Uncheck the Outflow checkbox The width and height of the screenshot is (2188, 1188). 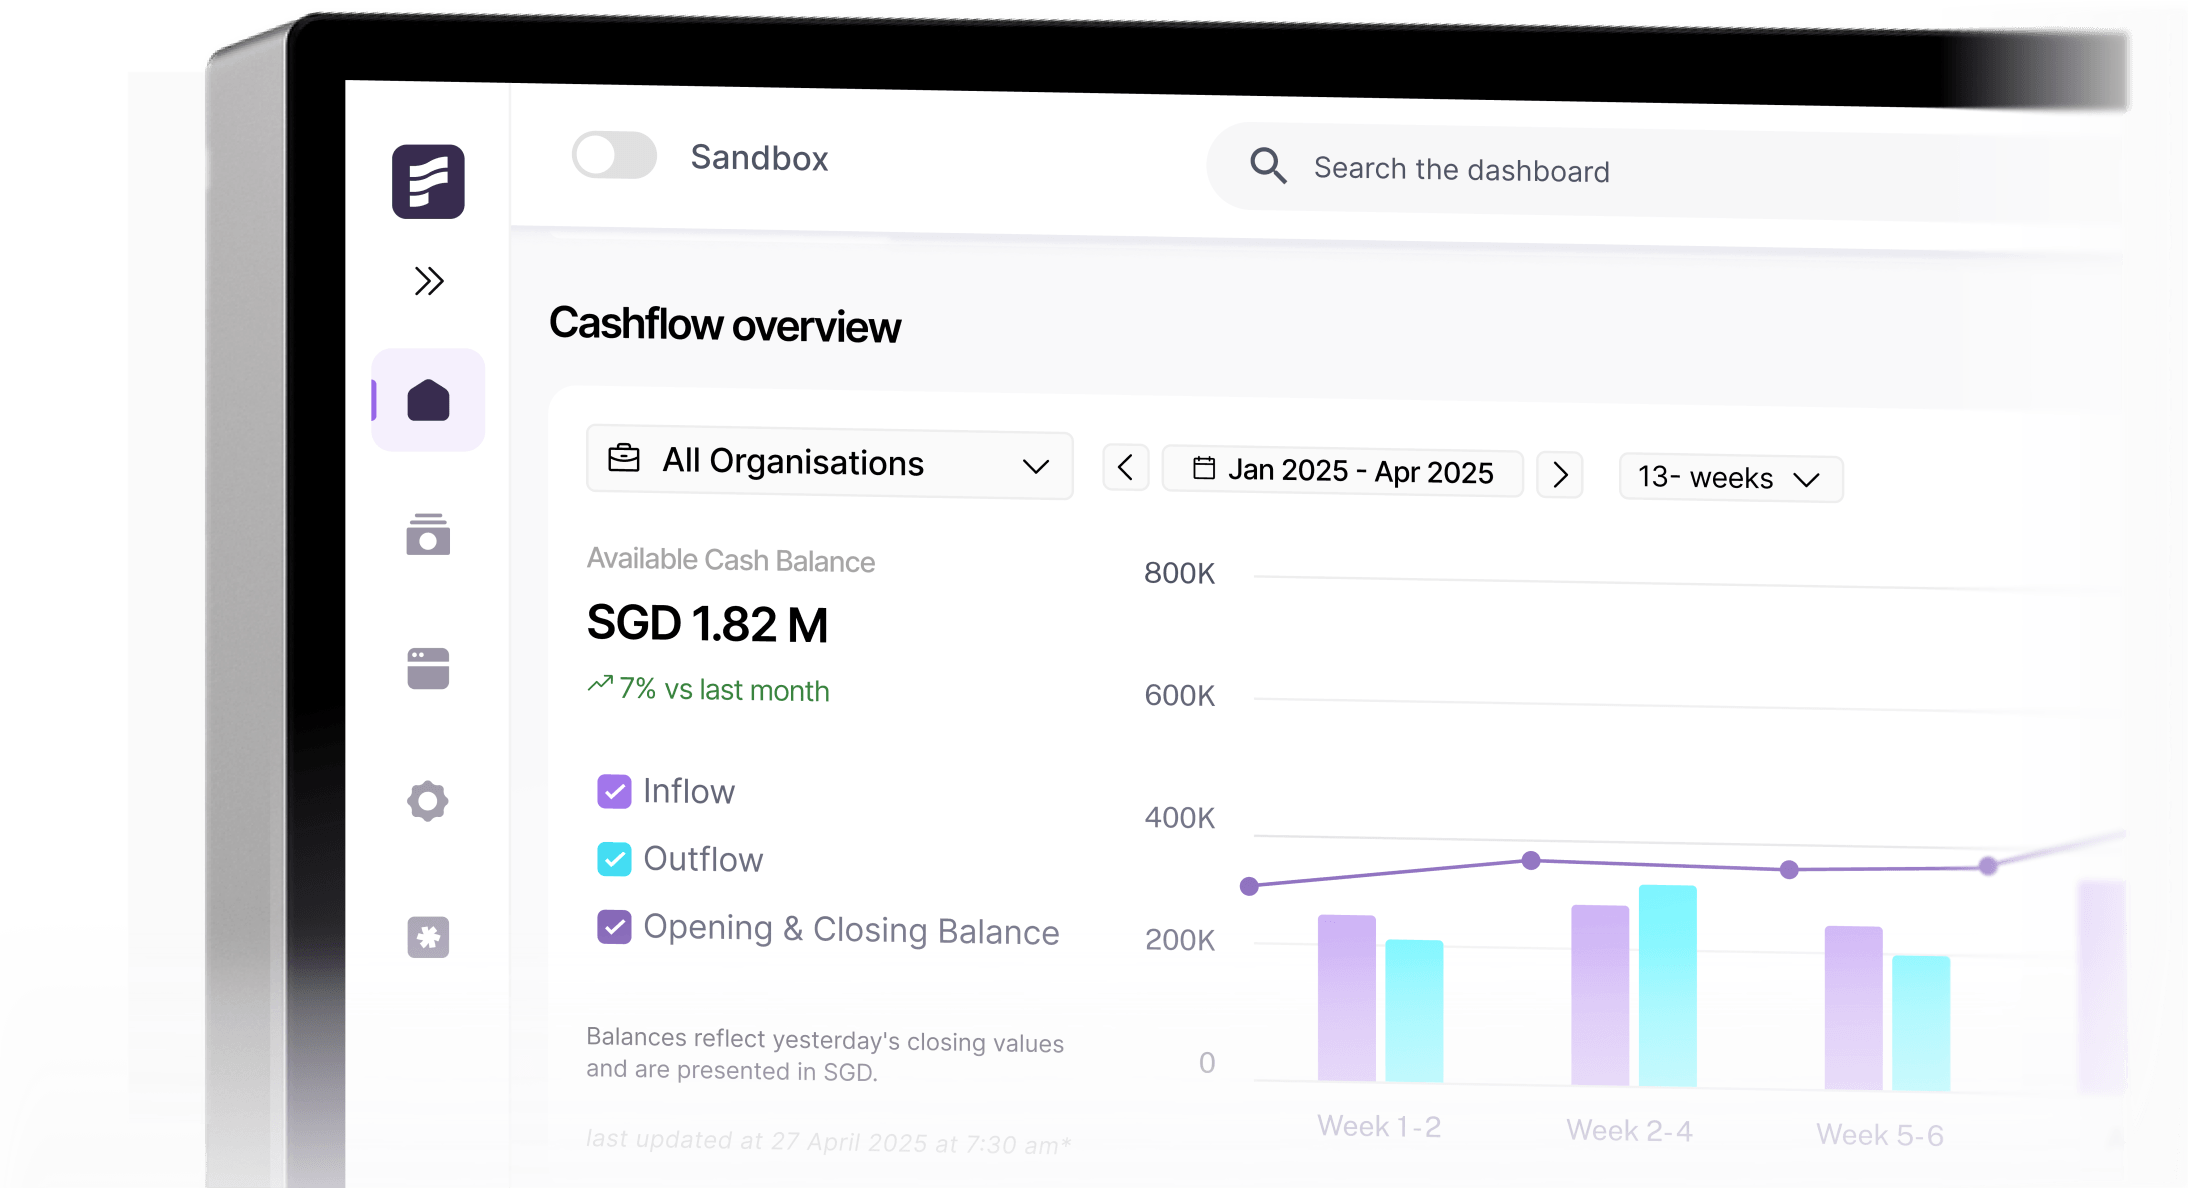pos(614,859)
